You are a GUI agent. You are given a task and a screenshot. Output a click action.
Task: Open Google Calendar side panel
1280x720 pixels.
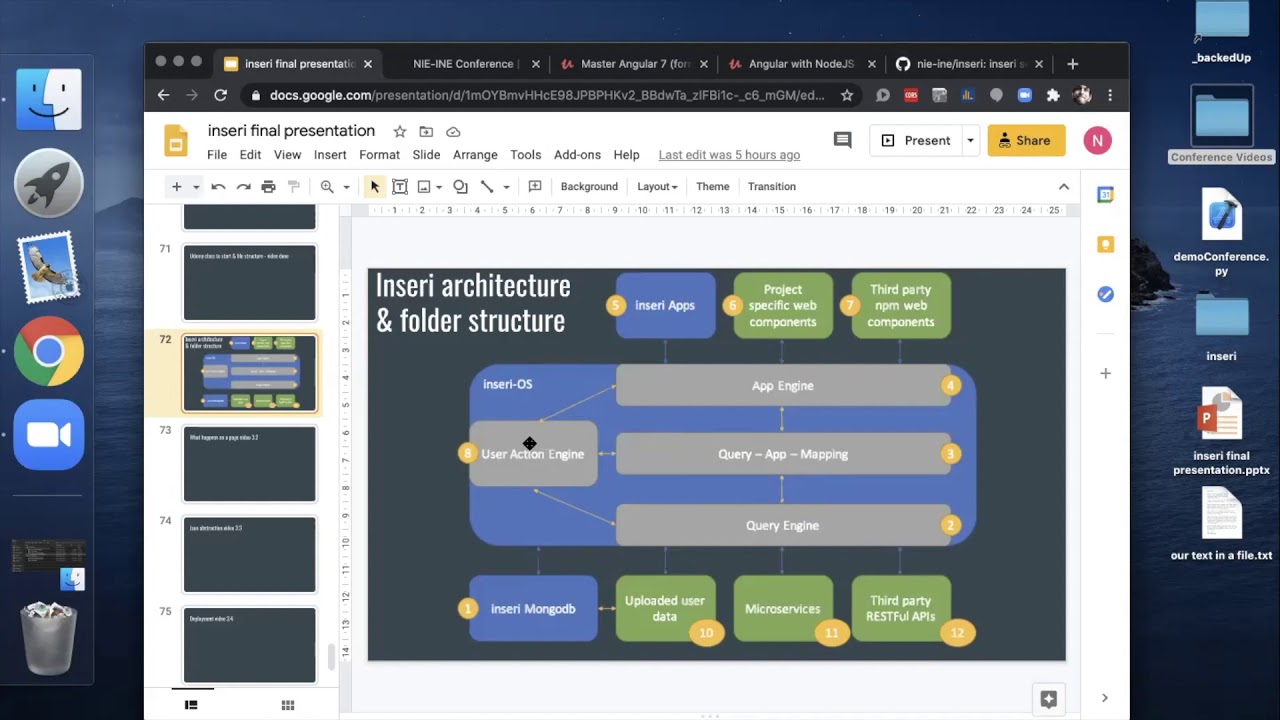point(1105,195)
